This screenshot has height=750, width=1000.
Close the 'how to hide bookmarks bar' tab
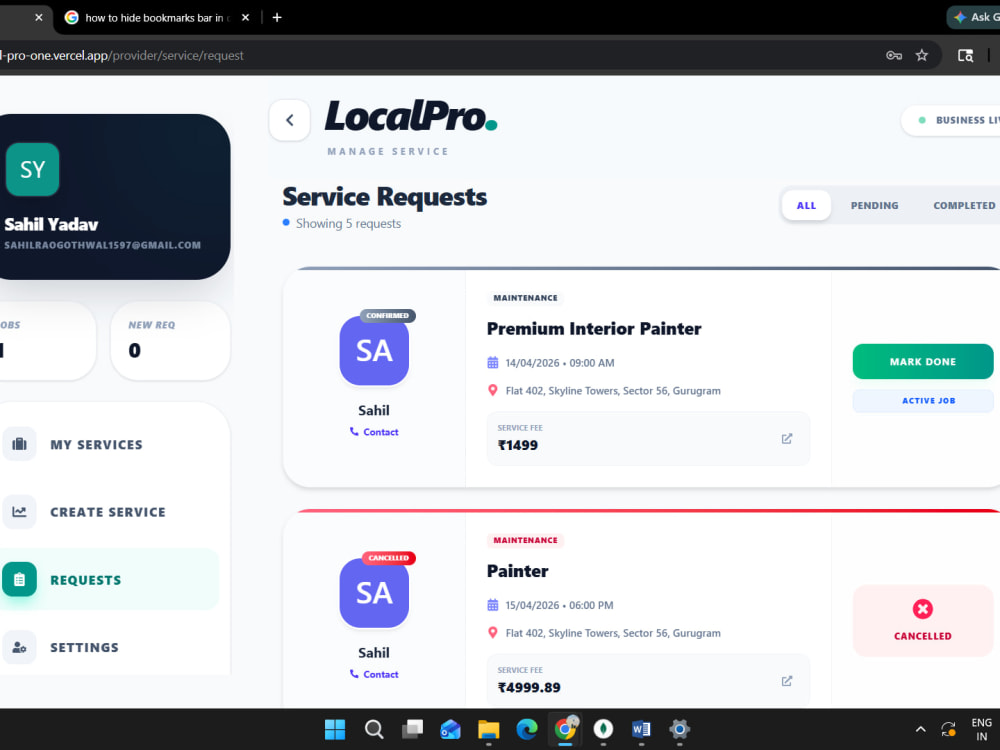(x=245, y=18)
